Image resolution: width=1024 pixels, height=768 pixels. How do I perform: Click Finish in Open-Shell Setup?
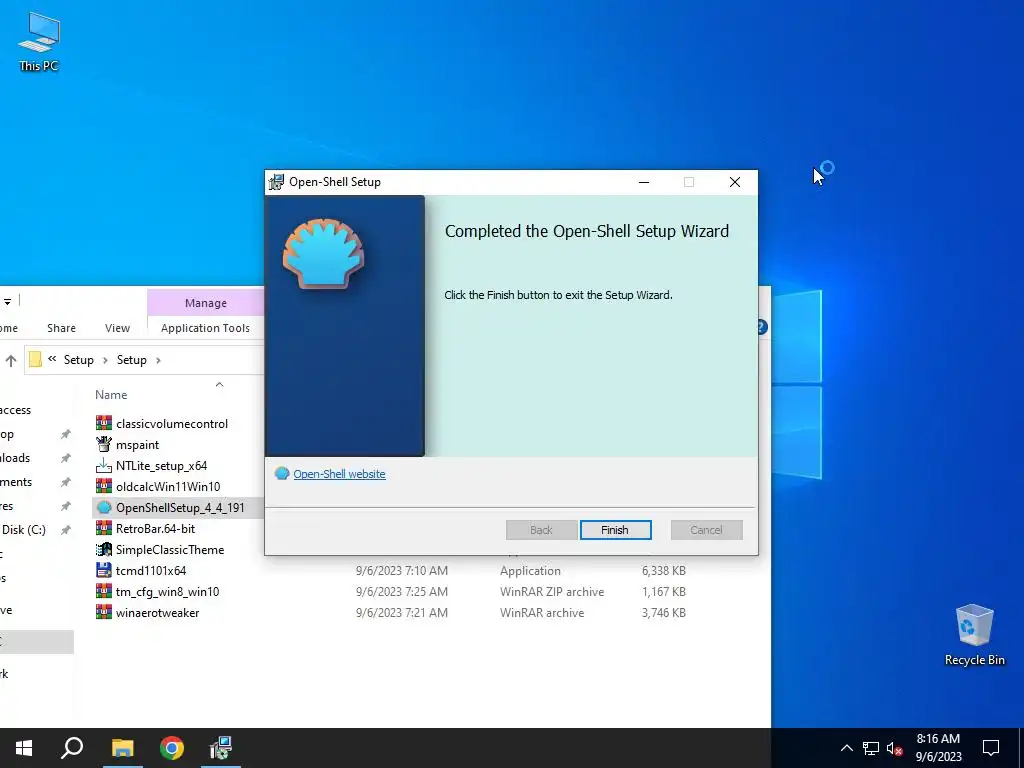[x=615, y=530]
